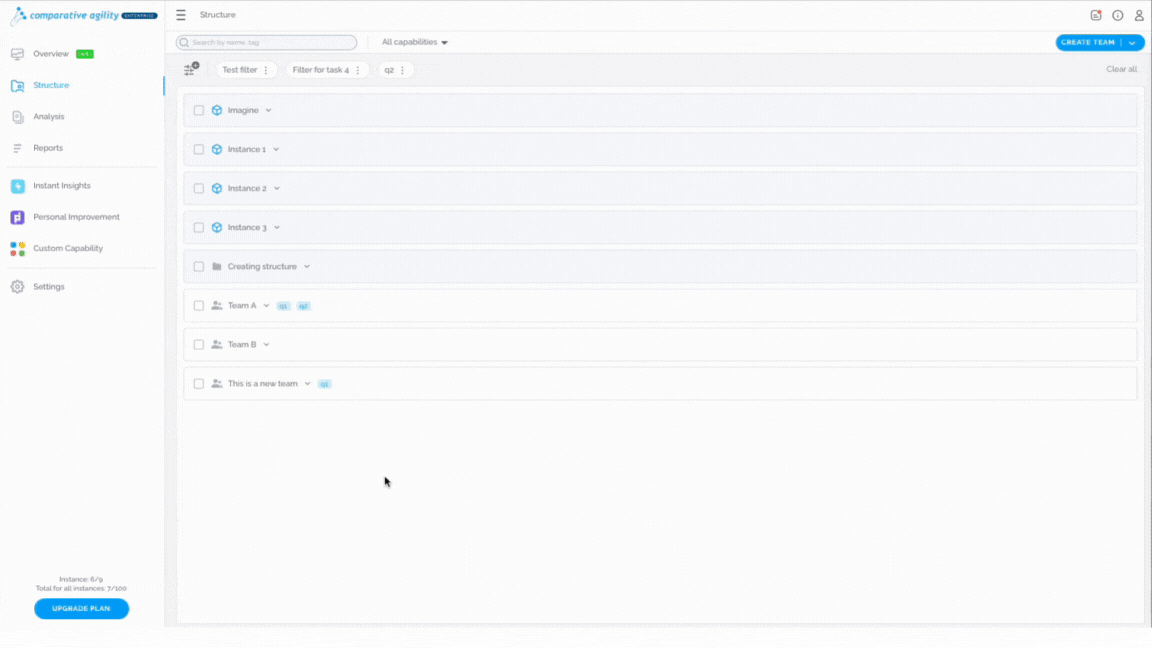Open Custom Capability in sidebar
Screen dimensions: 1152x648
[x=68, y=248]
